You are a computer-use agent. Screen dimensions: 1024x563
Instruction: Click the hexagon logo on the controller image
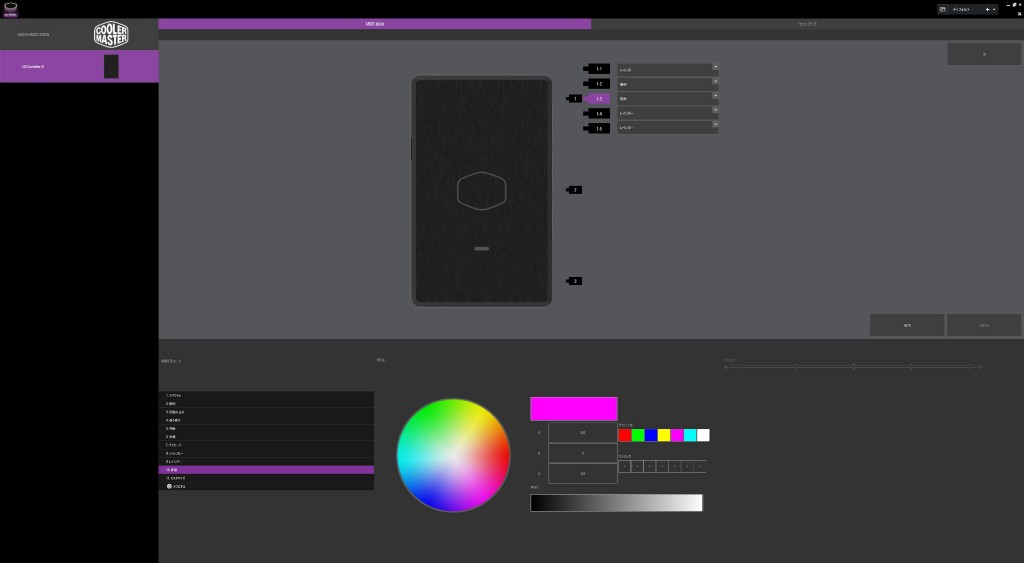[x=481, y=191]
